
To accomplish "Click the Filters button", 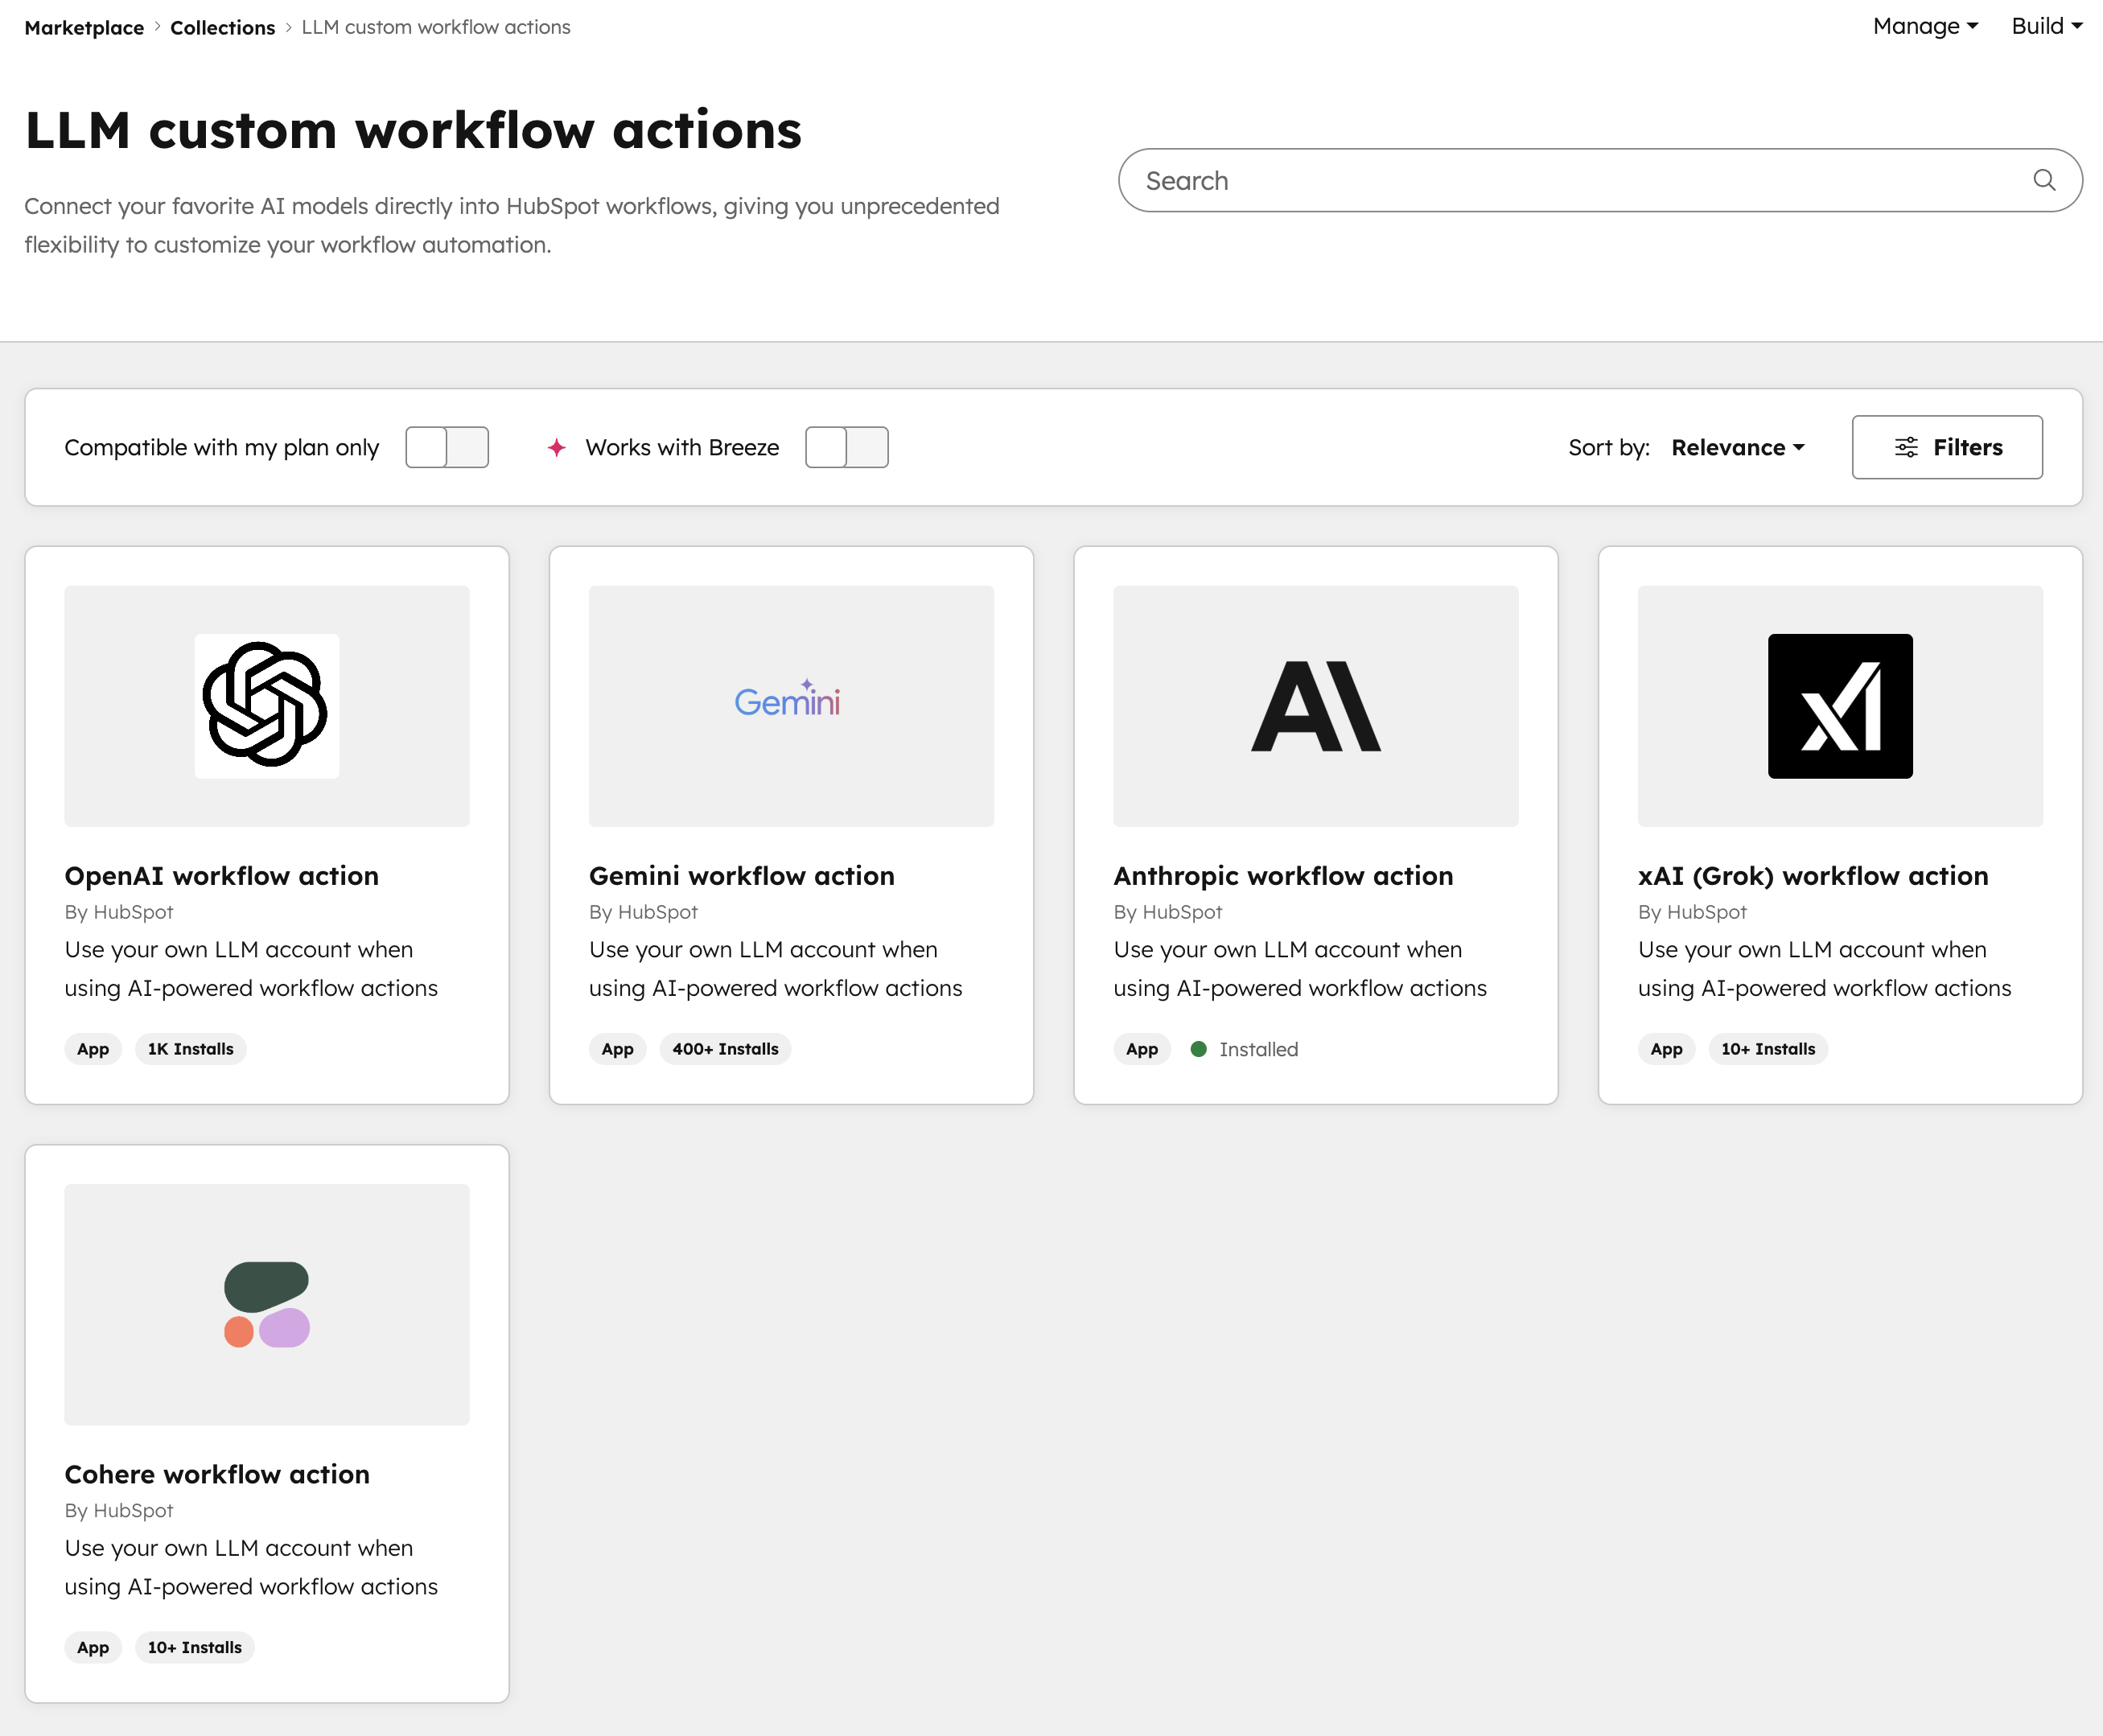I will pyautogui.click(x=1945, y=447).
